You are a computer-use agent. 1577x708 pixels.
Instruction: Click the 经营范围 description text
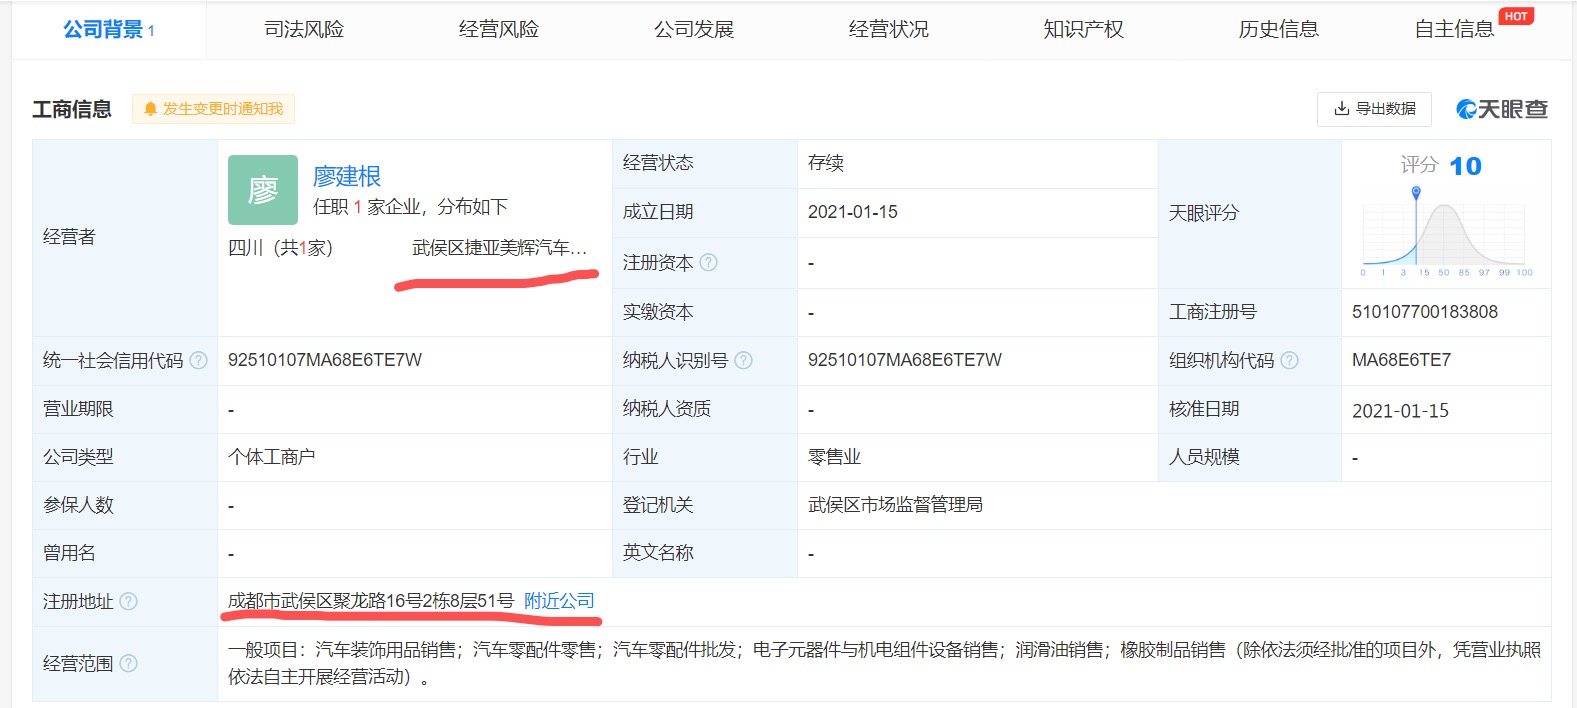[x=884, y=663]
